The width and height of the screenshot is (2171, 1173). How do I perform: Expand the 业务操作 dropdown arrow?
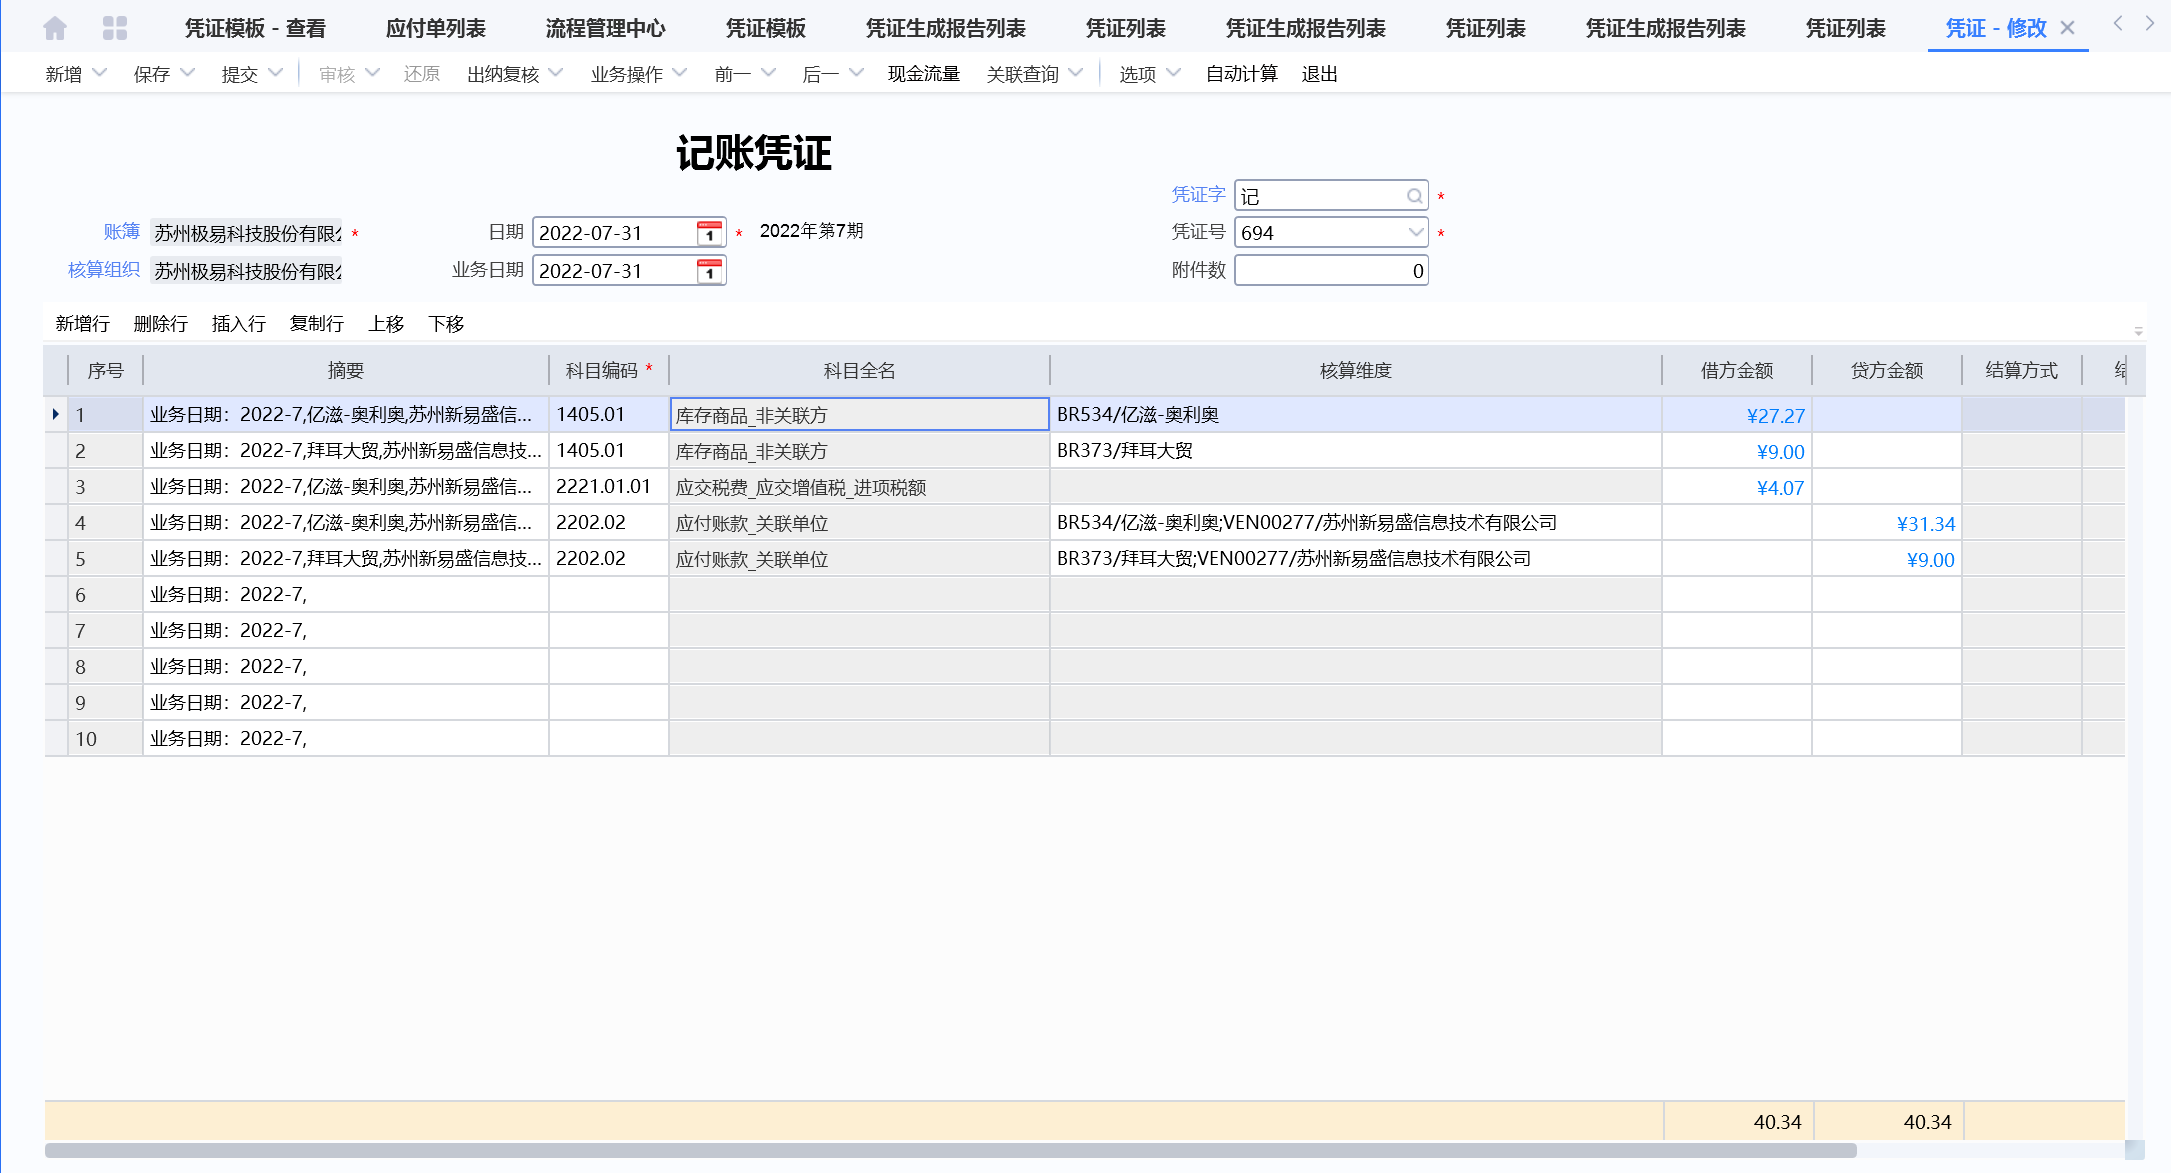coord(680,73)
